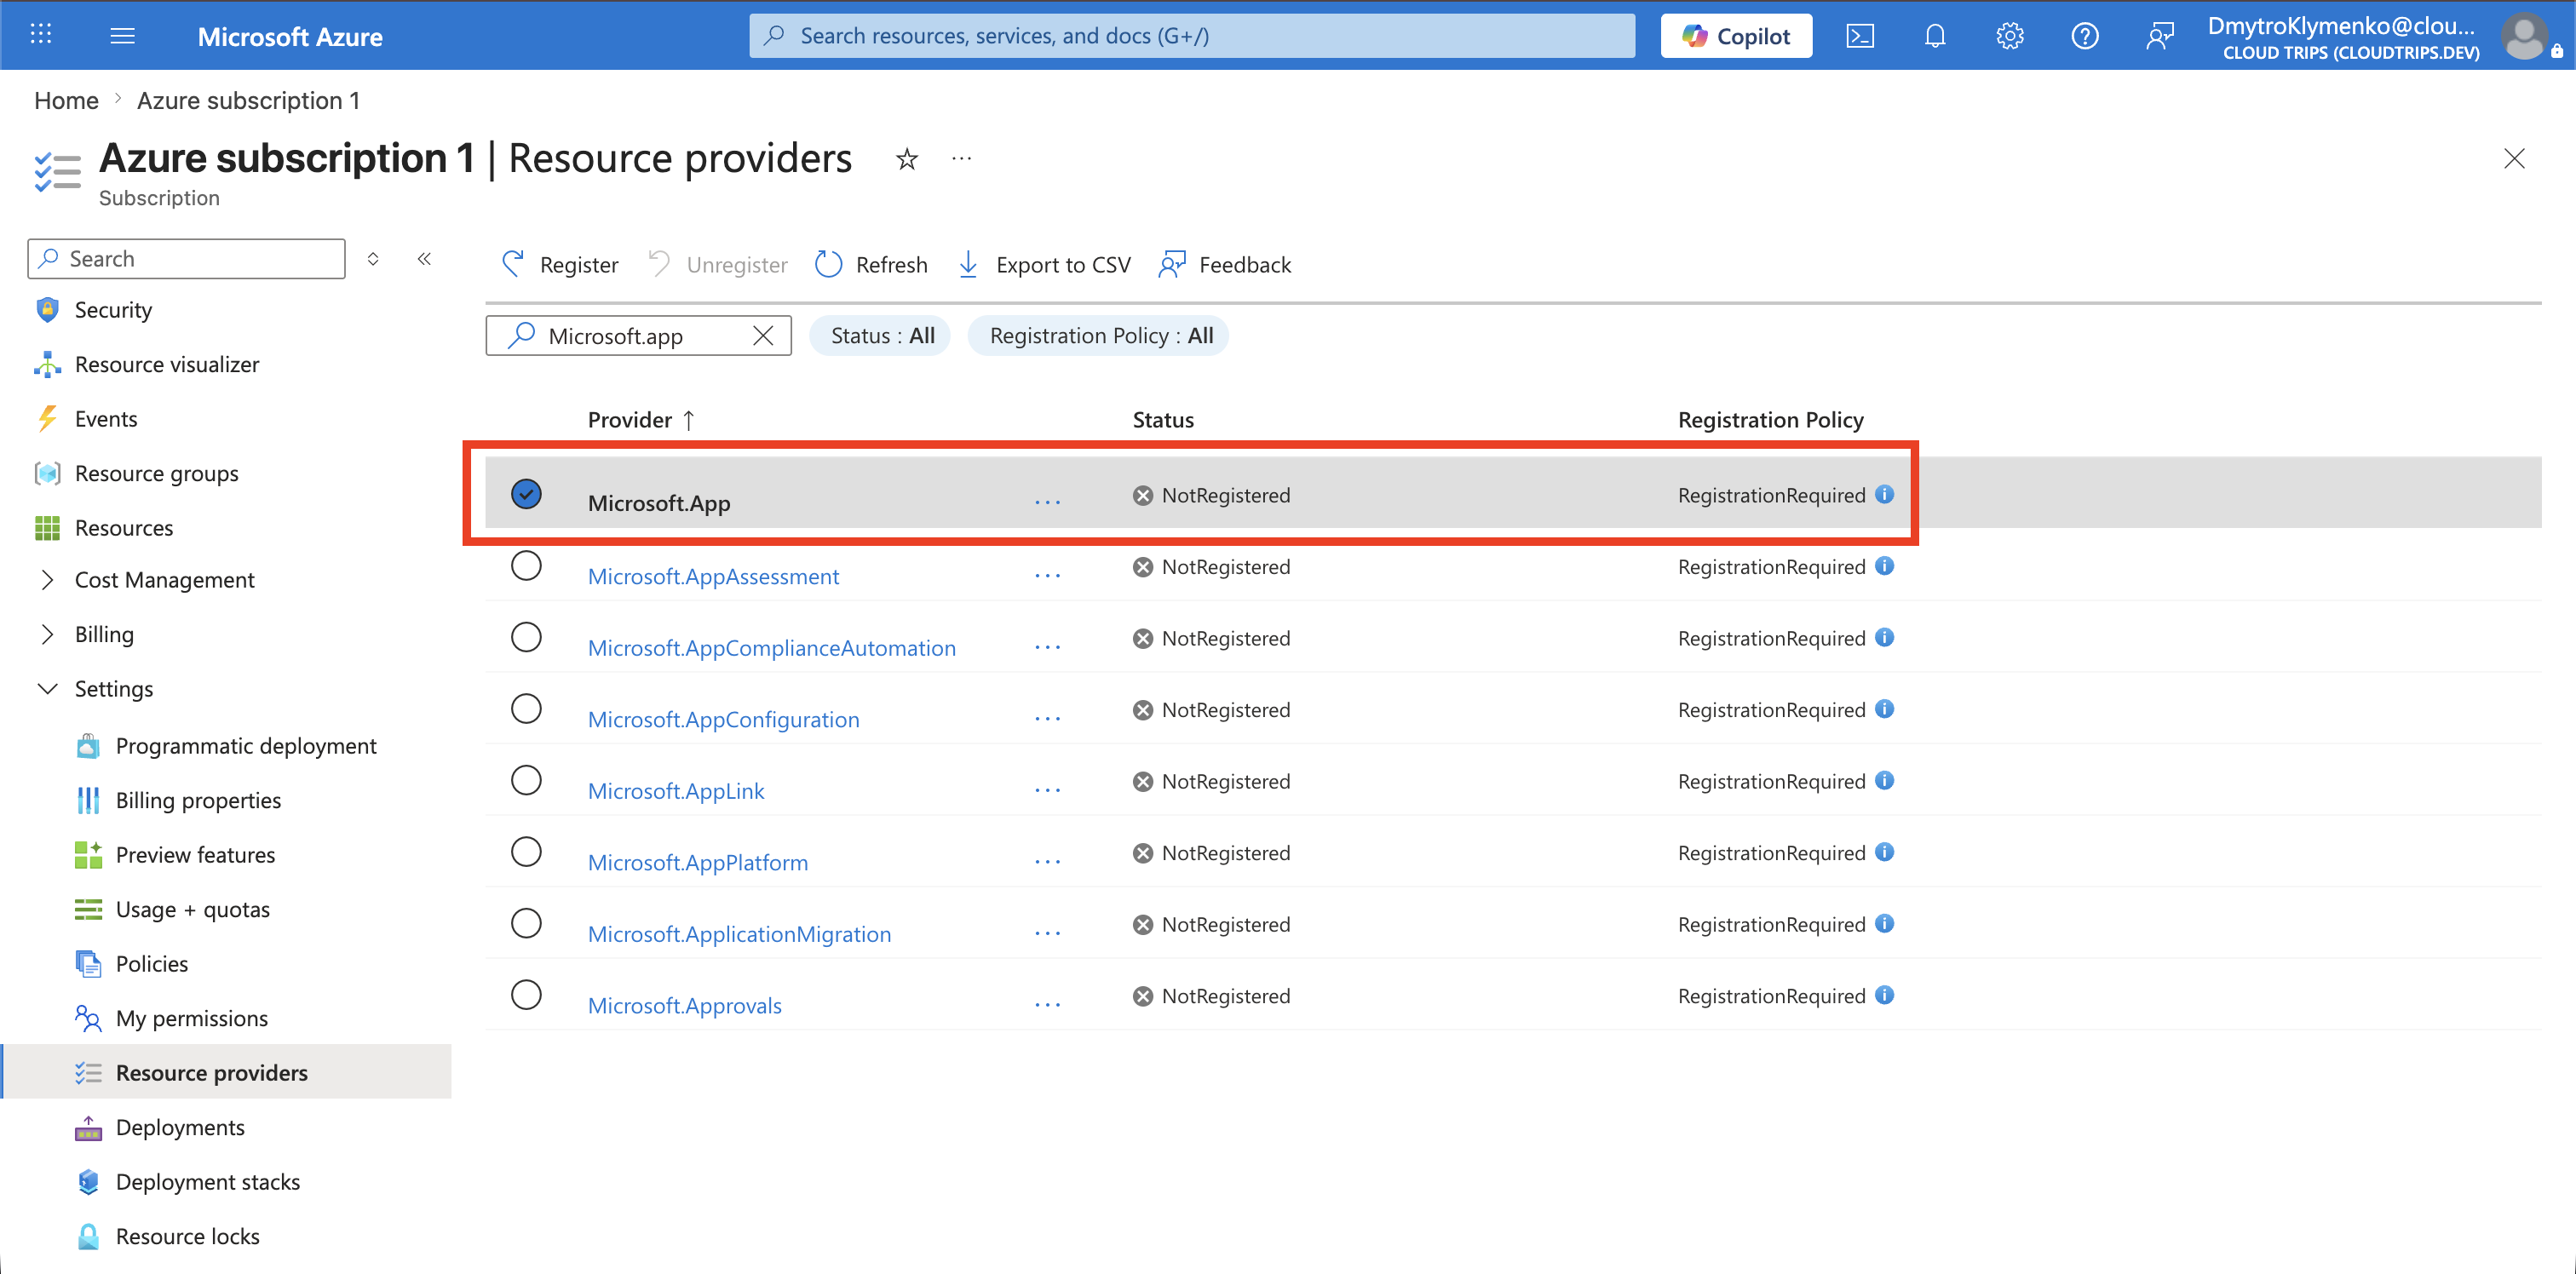
Task: Open the Microsoft.AppLink provider link
Action: pos(676,791)
